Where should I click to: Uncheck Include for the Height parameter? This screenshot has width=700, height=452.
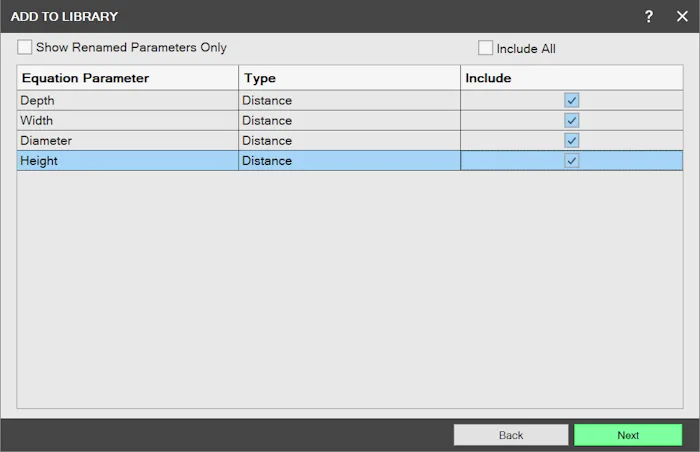pyautogui.click(x=571, y=161)
